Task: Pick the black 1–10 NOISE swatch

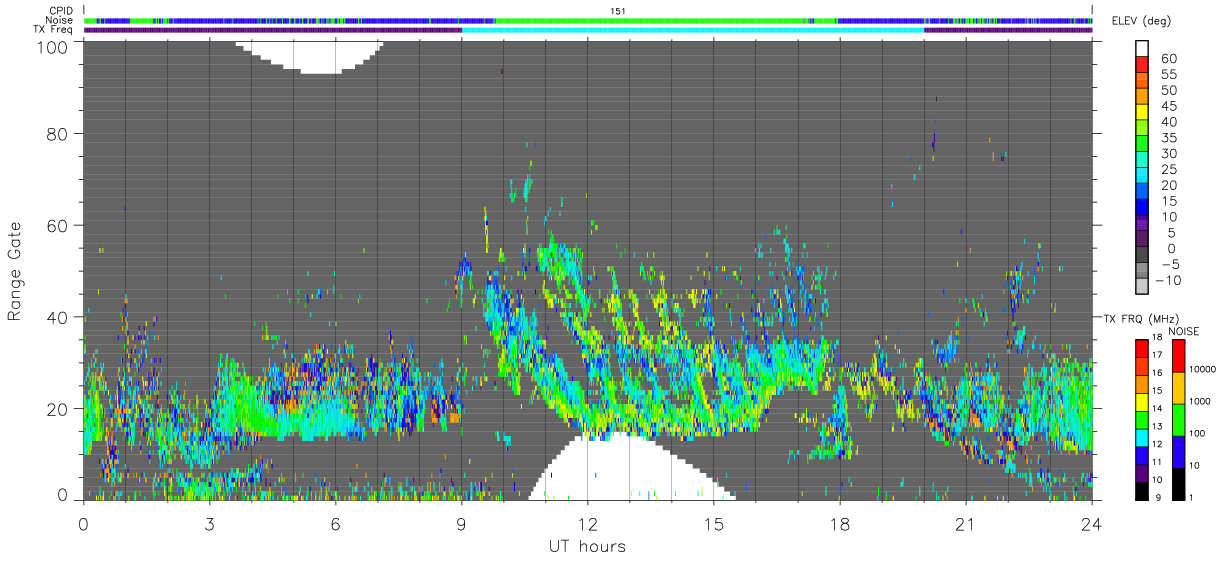Action: pos(1177,483)
